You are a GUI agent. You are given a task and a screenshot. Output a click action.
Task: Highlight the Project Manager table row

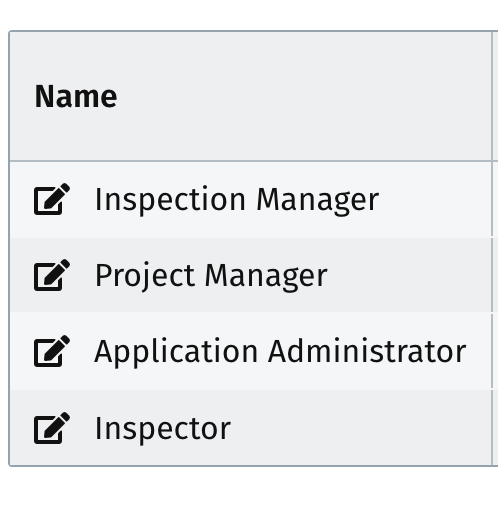tap(251, 275)
